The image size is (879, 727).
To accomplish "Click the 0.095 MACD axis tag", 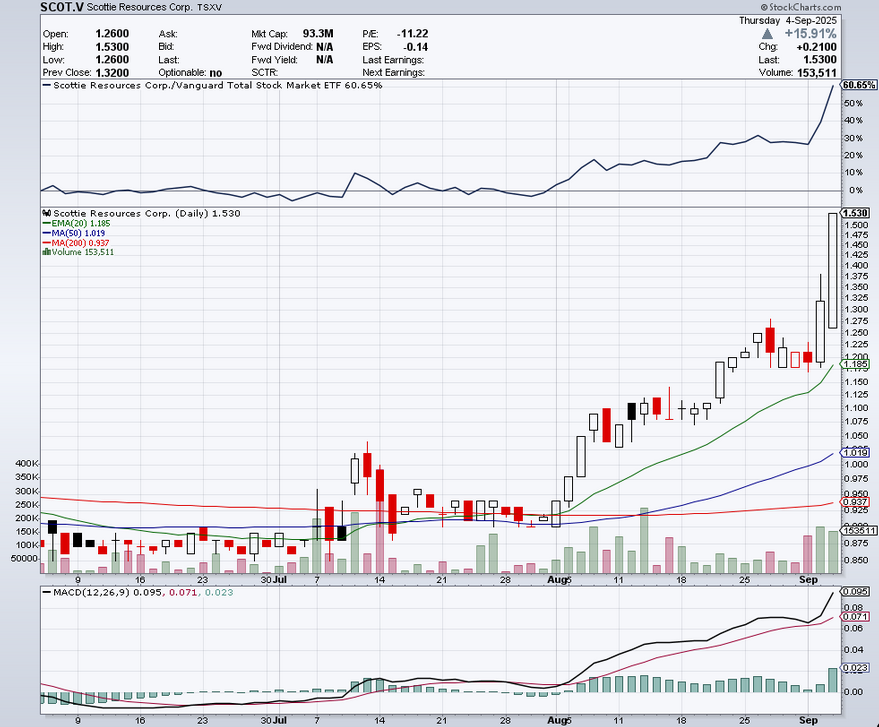I will click(x=855, y=591).
